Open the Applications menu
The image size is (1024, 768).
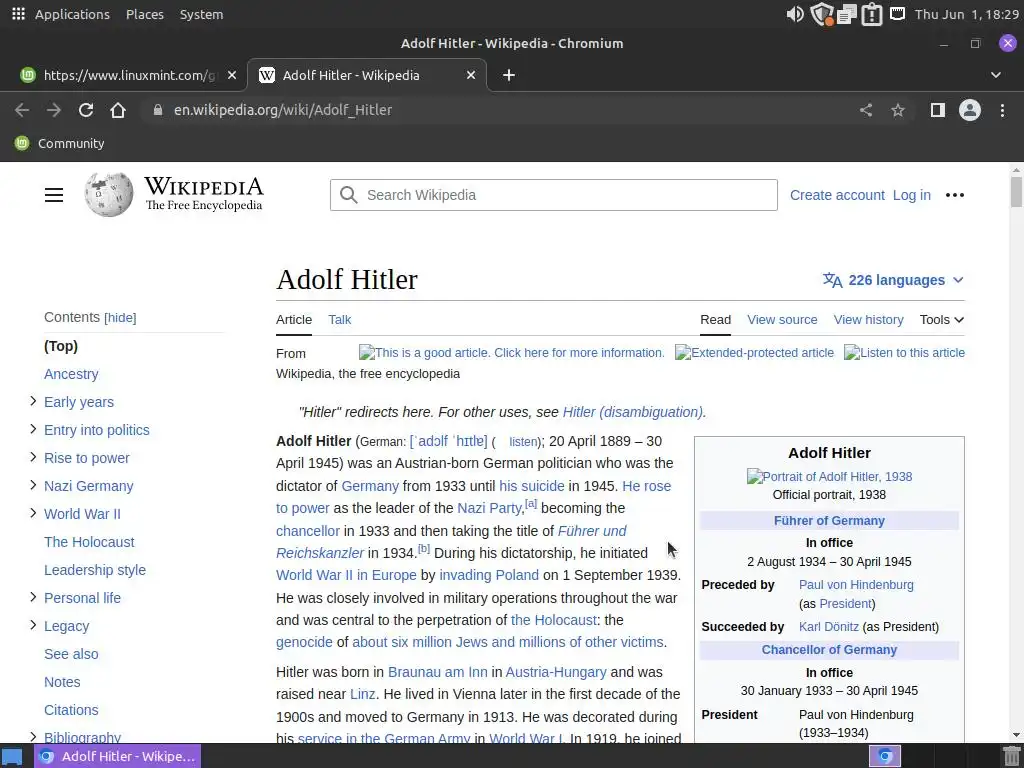pyautogui.click(x=72, y=14)
